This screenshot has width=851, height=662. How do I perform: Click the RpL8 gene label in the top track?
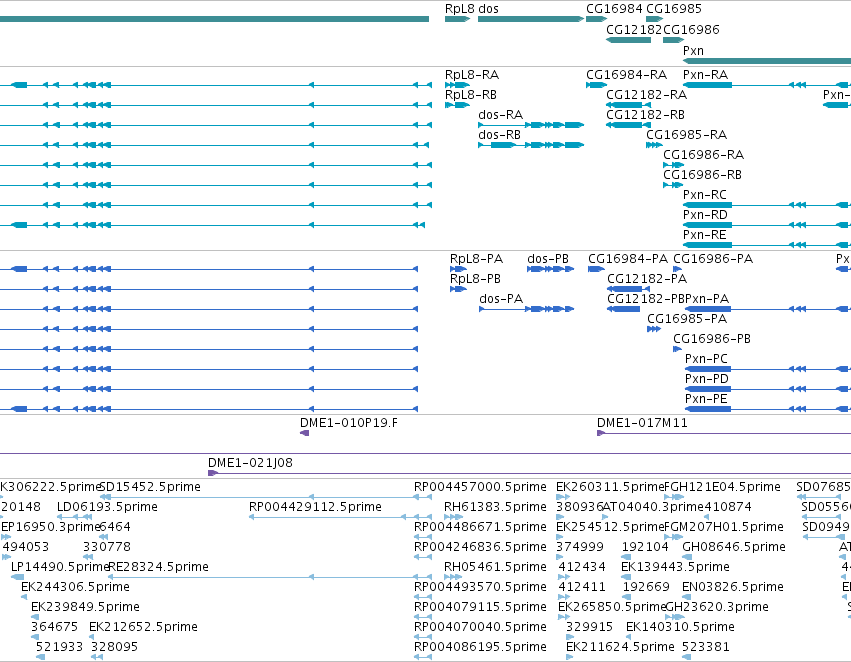coord(459,9)
